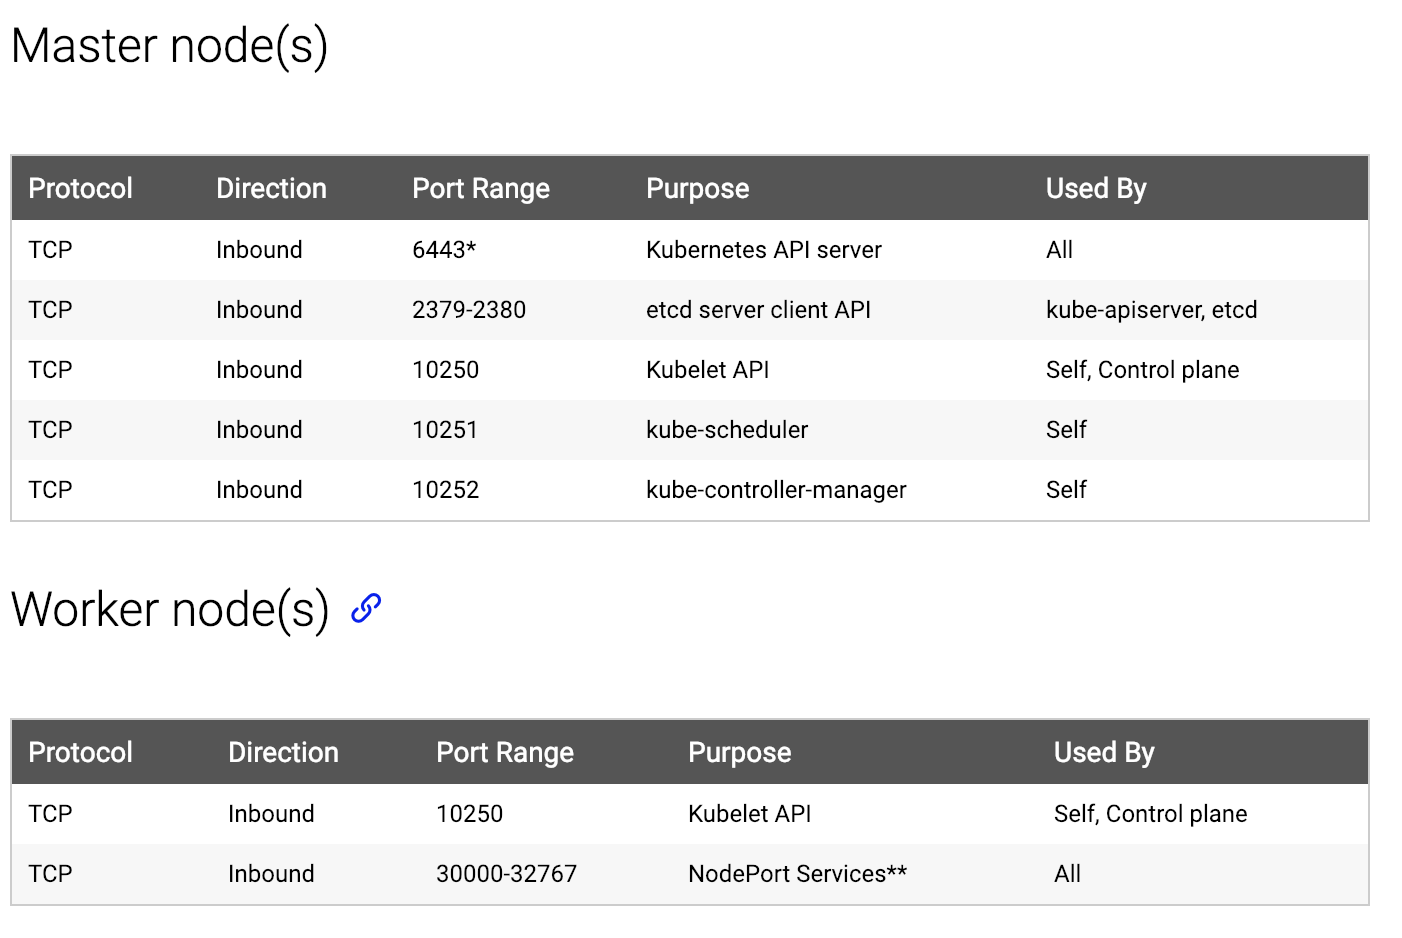Select the 6443* port cell
Viewport: 1402px width, 938px height.
pyautogui.click(x=444, y=250)
